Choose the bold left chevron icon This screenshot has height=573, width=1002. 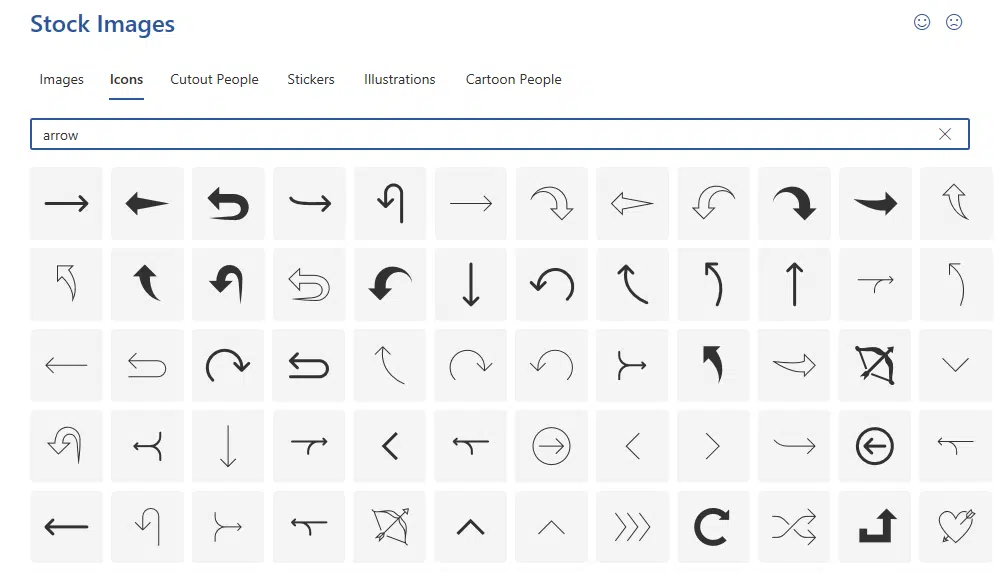point(390,446)
